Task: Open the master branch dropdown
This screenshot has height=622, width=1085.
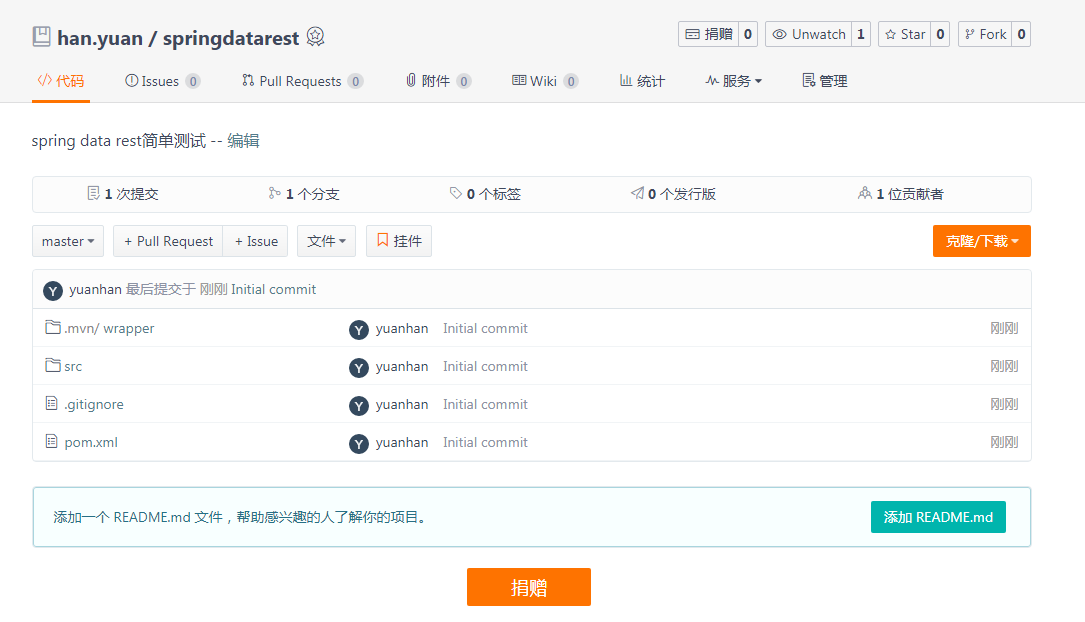Action: [68, 241]
